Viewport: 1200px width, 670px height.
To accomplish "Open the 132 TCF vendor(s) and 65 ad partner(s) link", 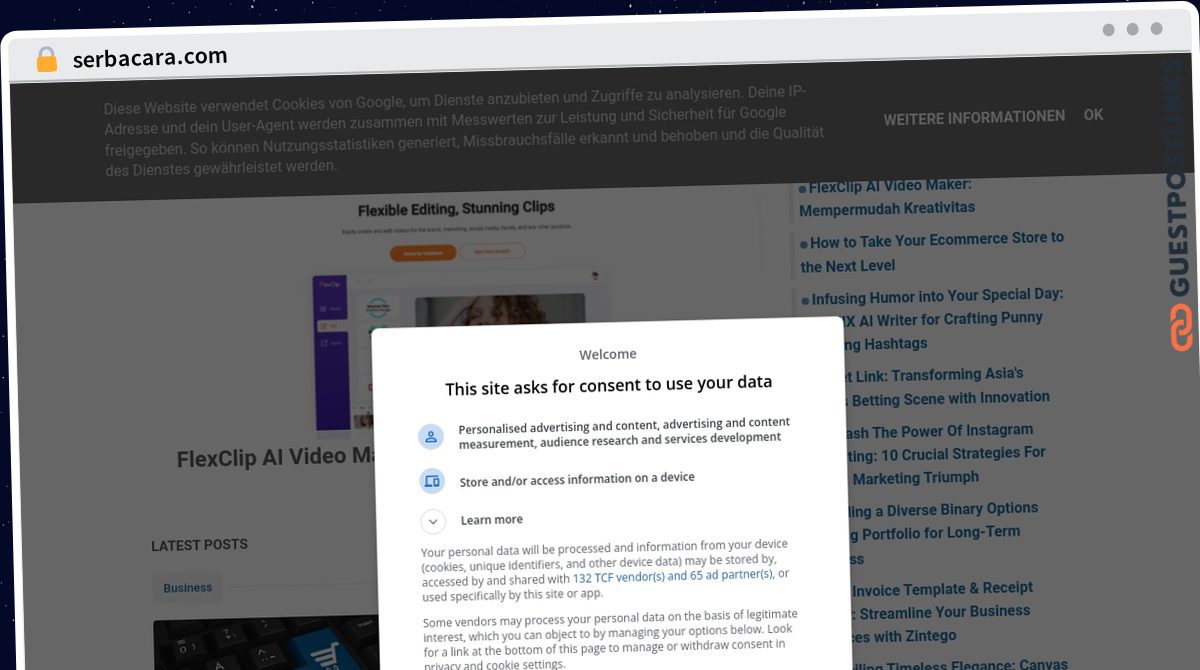I will point(672,577).
